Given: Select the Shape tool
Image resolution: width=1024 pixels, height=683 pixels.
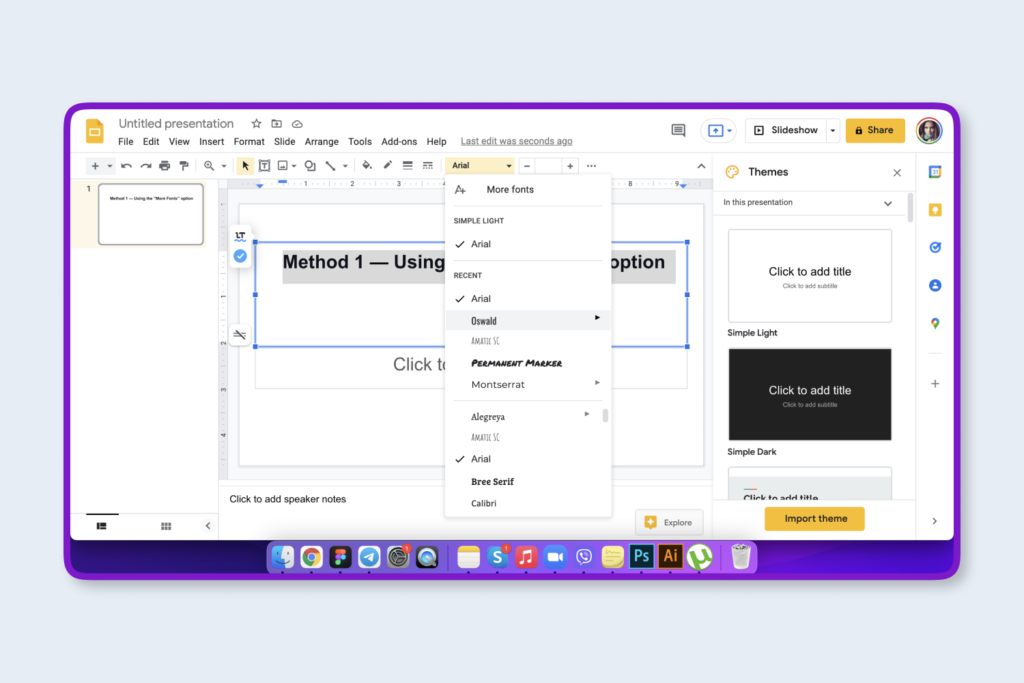Looking at the screenshot, I should click(308, 165).
